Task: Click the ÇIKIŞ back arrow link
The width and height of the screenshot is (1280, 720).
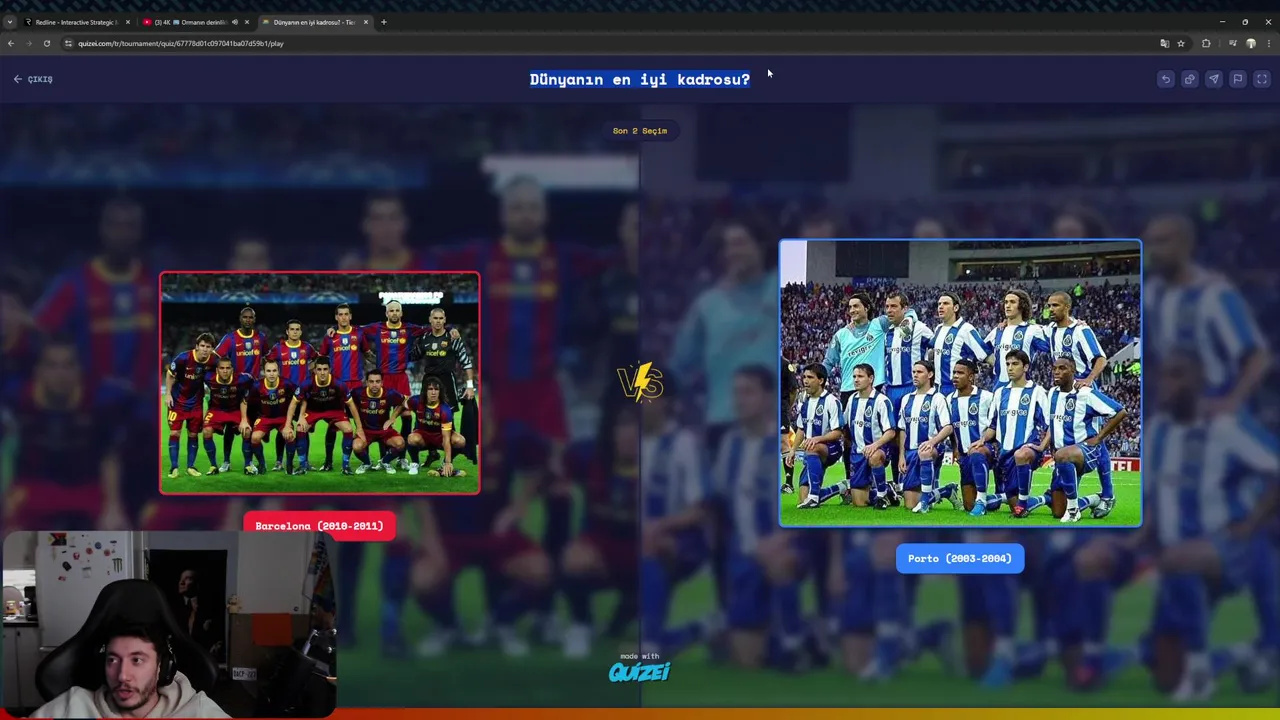Action: pos(33,79)
